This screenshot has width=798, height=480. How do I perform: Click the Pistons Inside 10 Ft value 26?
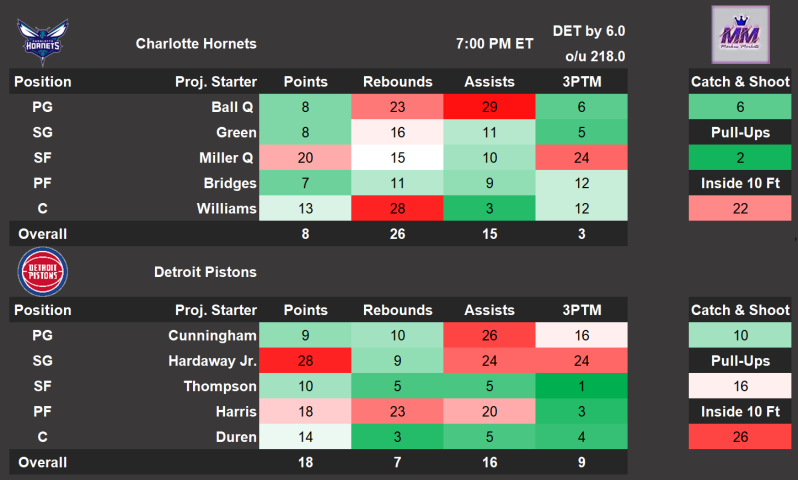[x=739, y=437]
